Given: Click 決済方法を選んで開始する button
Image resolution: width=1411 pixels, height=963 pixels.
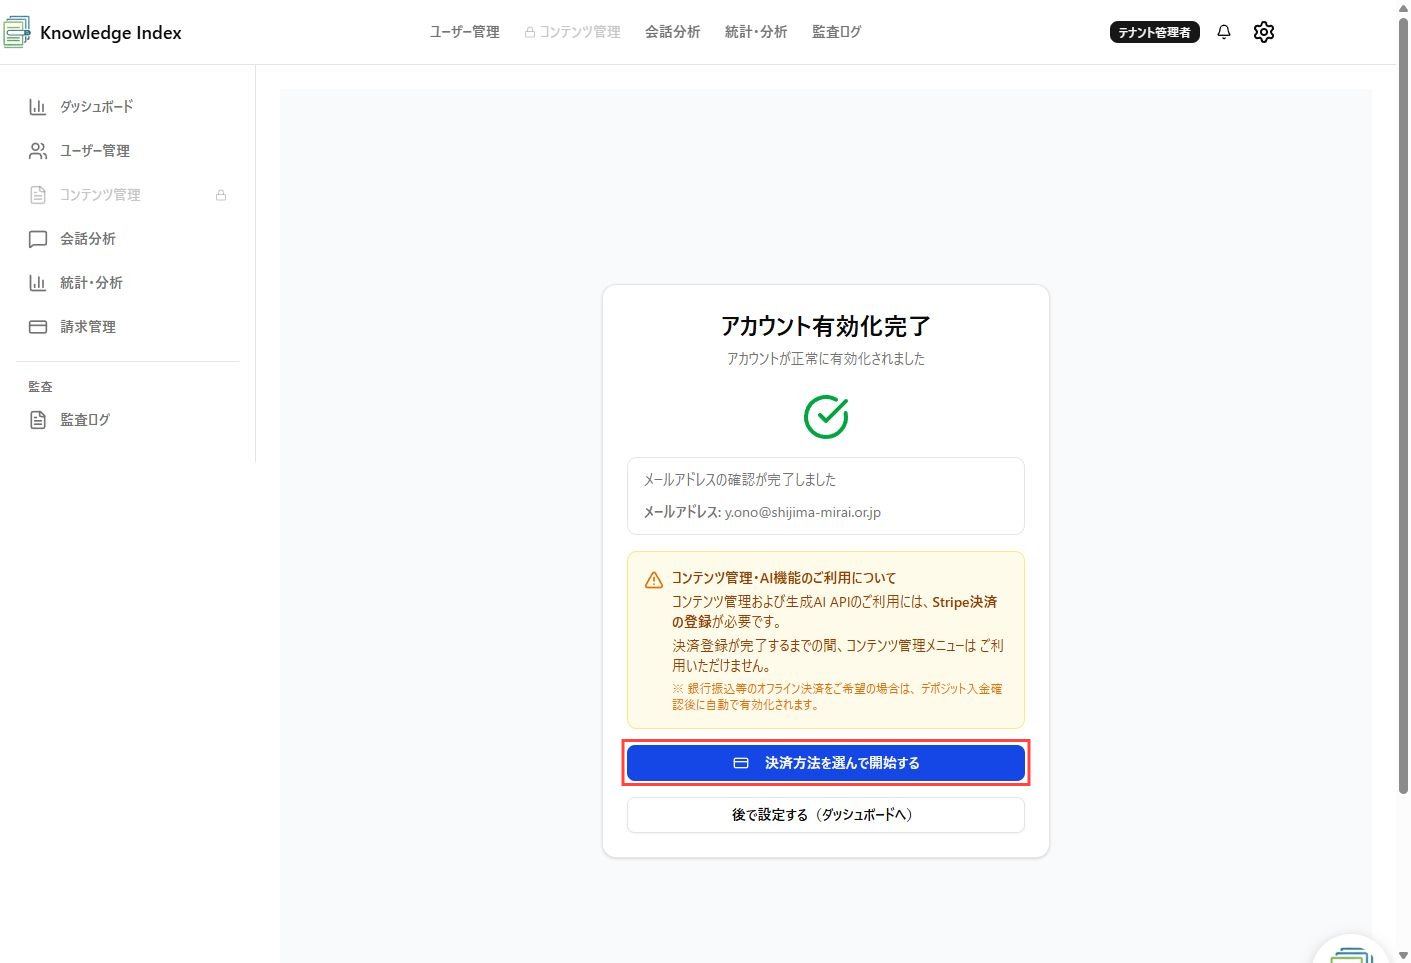Looking at the screenshot, I should pyautogui.click(x=826, y=763).
